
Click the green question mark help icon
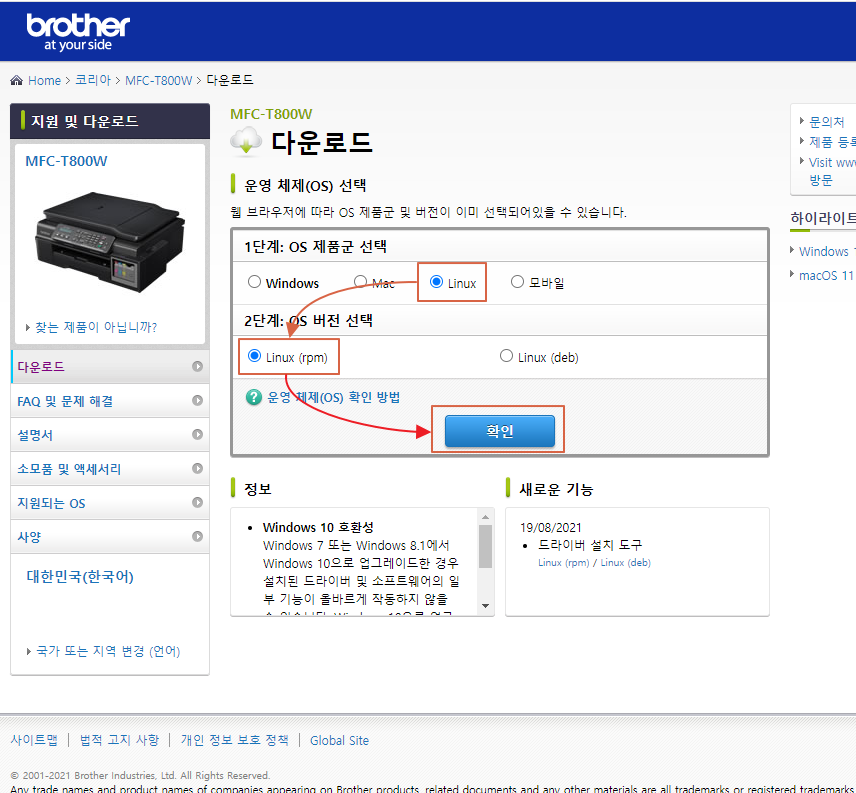tap(254, 397)
